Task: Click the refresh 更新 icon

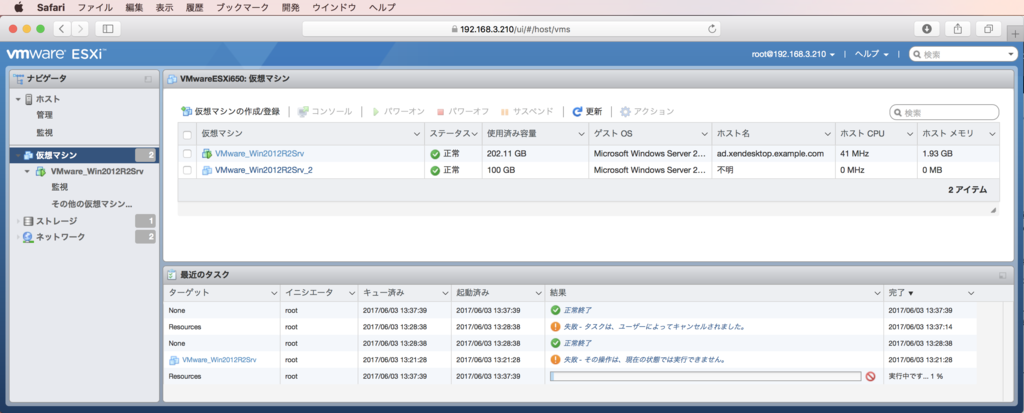Action: tap(577, 112)
